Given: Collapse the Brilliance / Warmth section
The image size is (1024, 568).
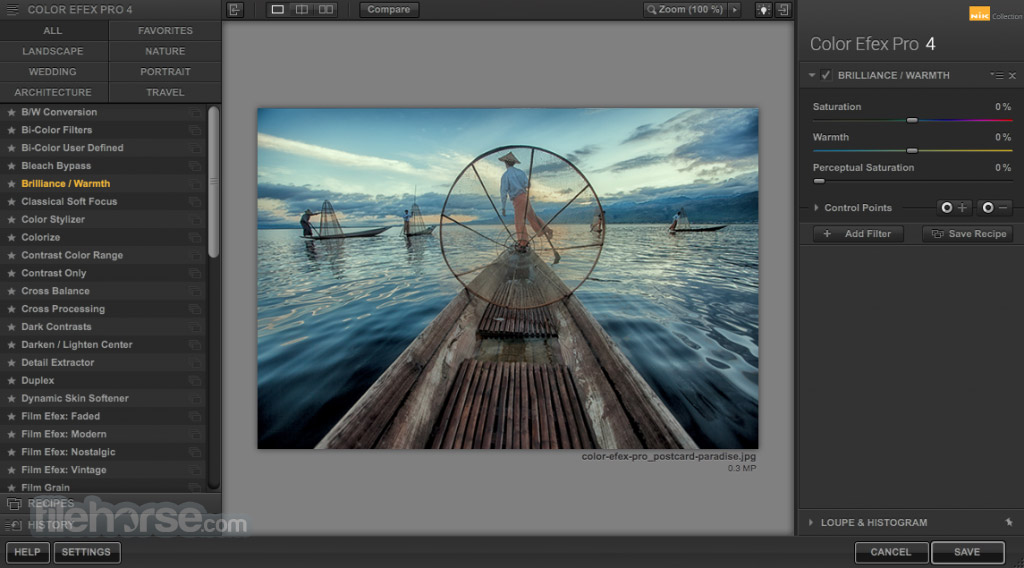Looking at the screenshot, I should click(812, 75).
